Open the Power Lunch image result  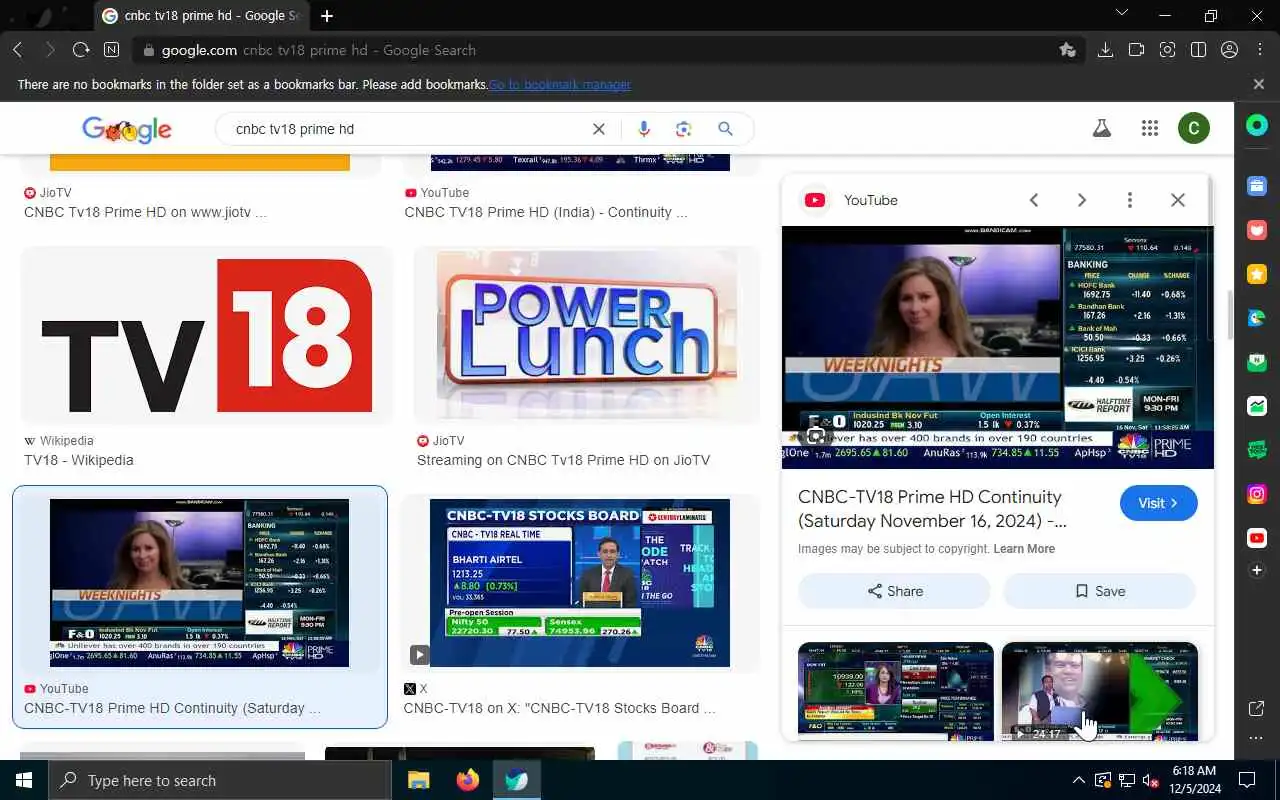coord(587,335)
